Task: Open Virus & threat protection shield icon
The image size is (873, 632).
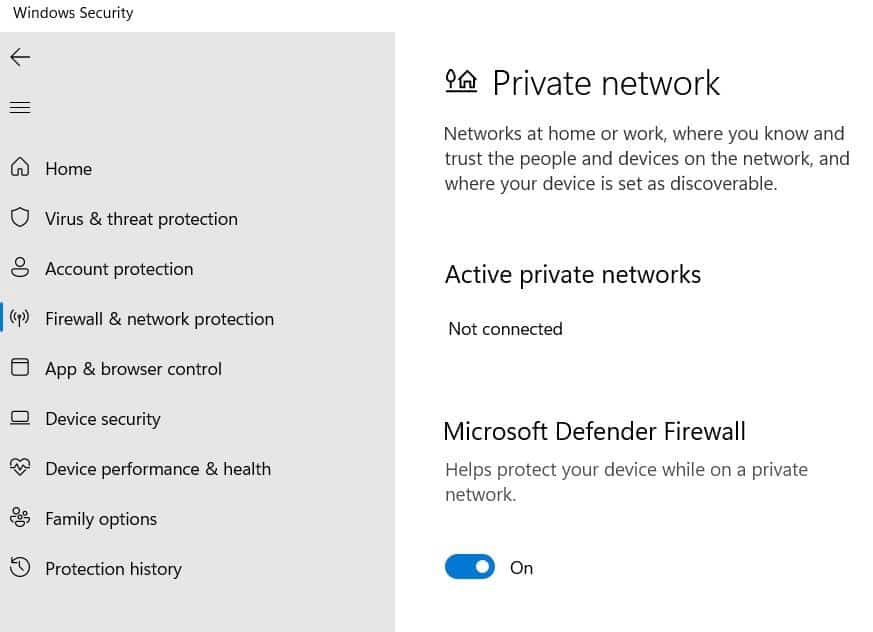Action: pyautogui.click(x=20, y=218)
